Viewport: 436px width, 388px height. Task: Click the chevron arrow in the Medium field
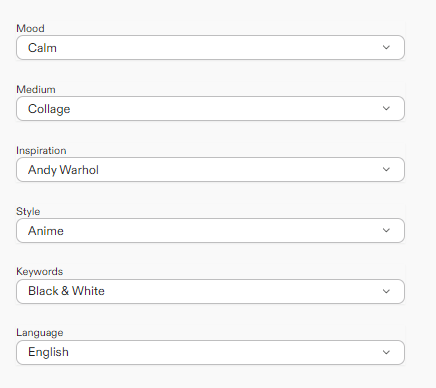coord(386,108)
